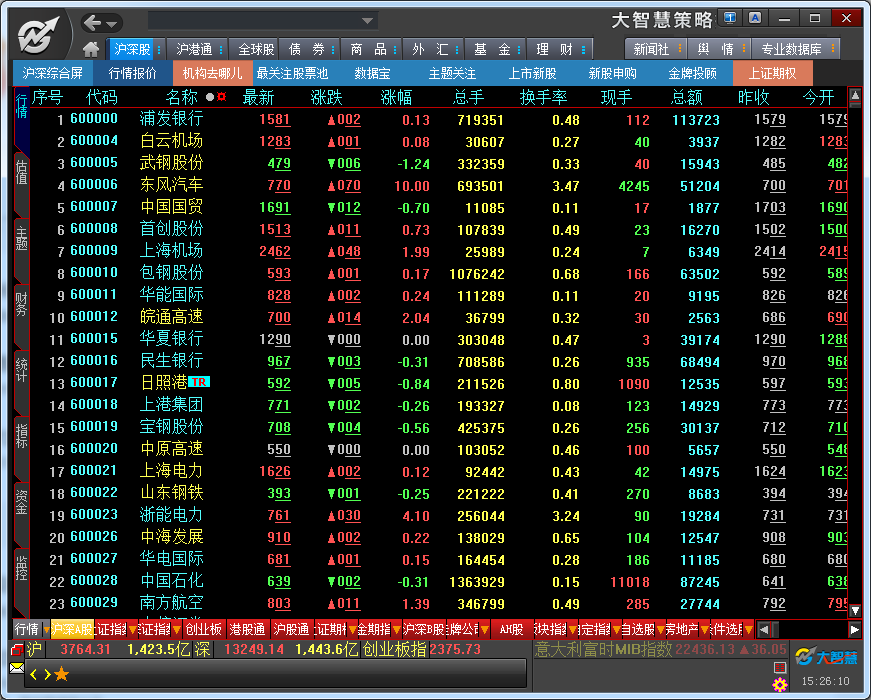Expand the 沪深B股 bottom tab
Image resolution: width=871 pixels, height=700 pixels.
[x=424, y=629]
